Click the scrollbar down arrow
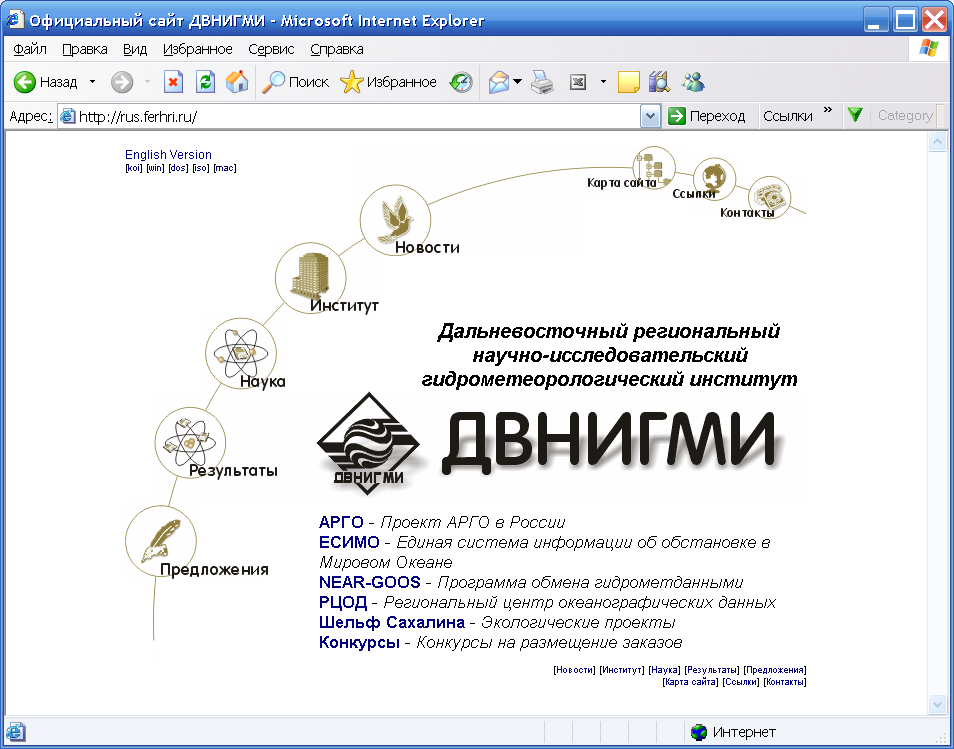This screenshot has width=954, height=749. coord(937,705)
